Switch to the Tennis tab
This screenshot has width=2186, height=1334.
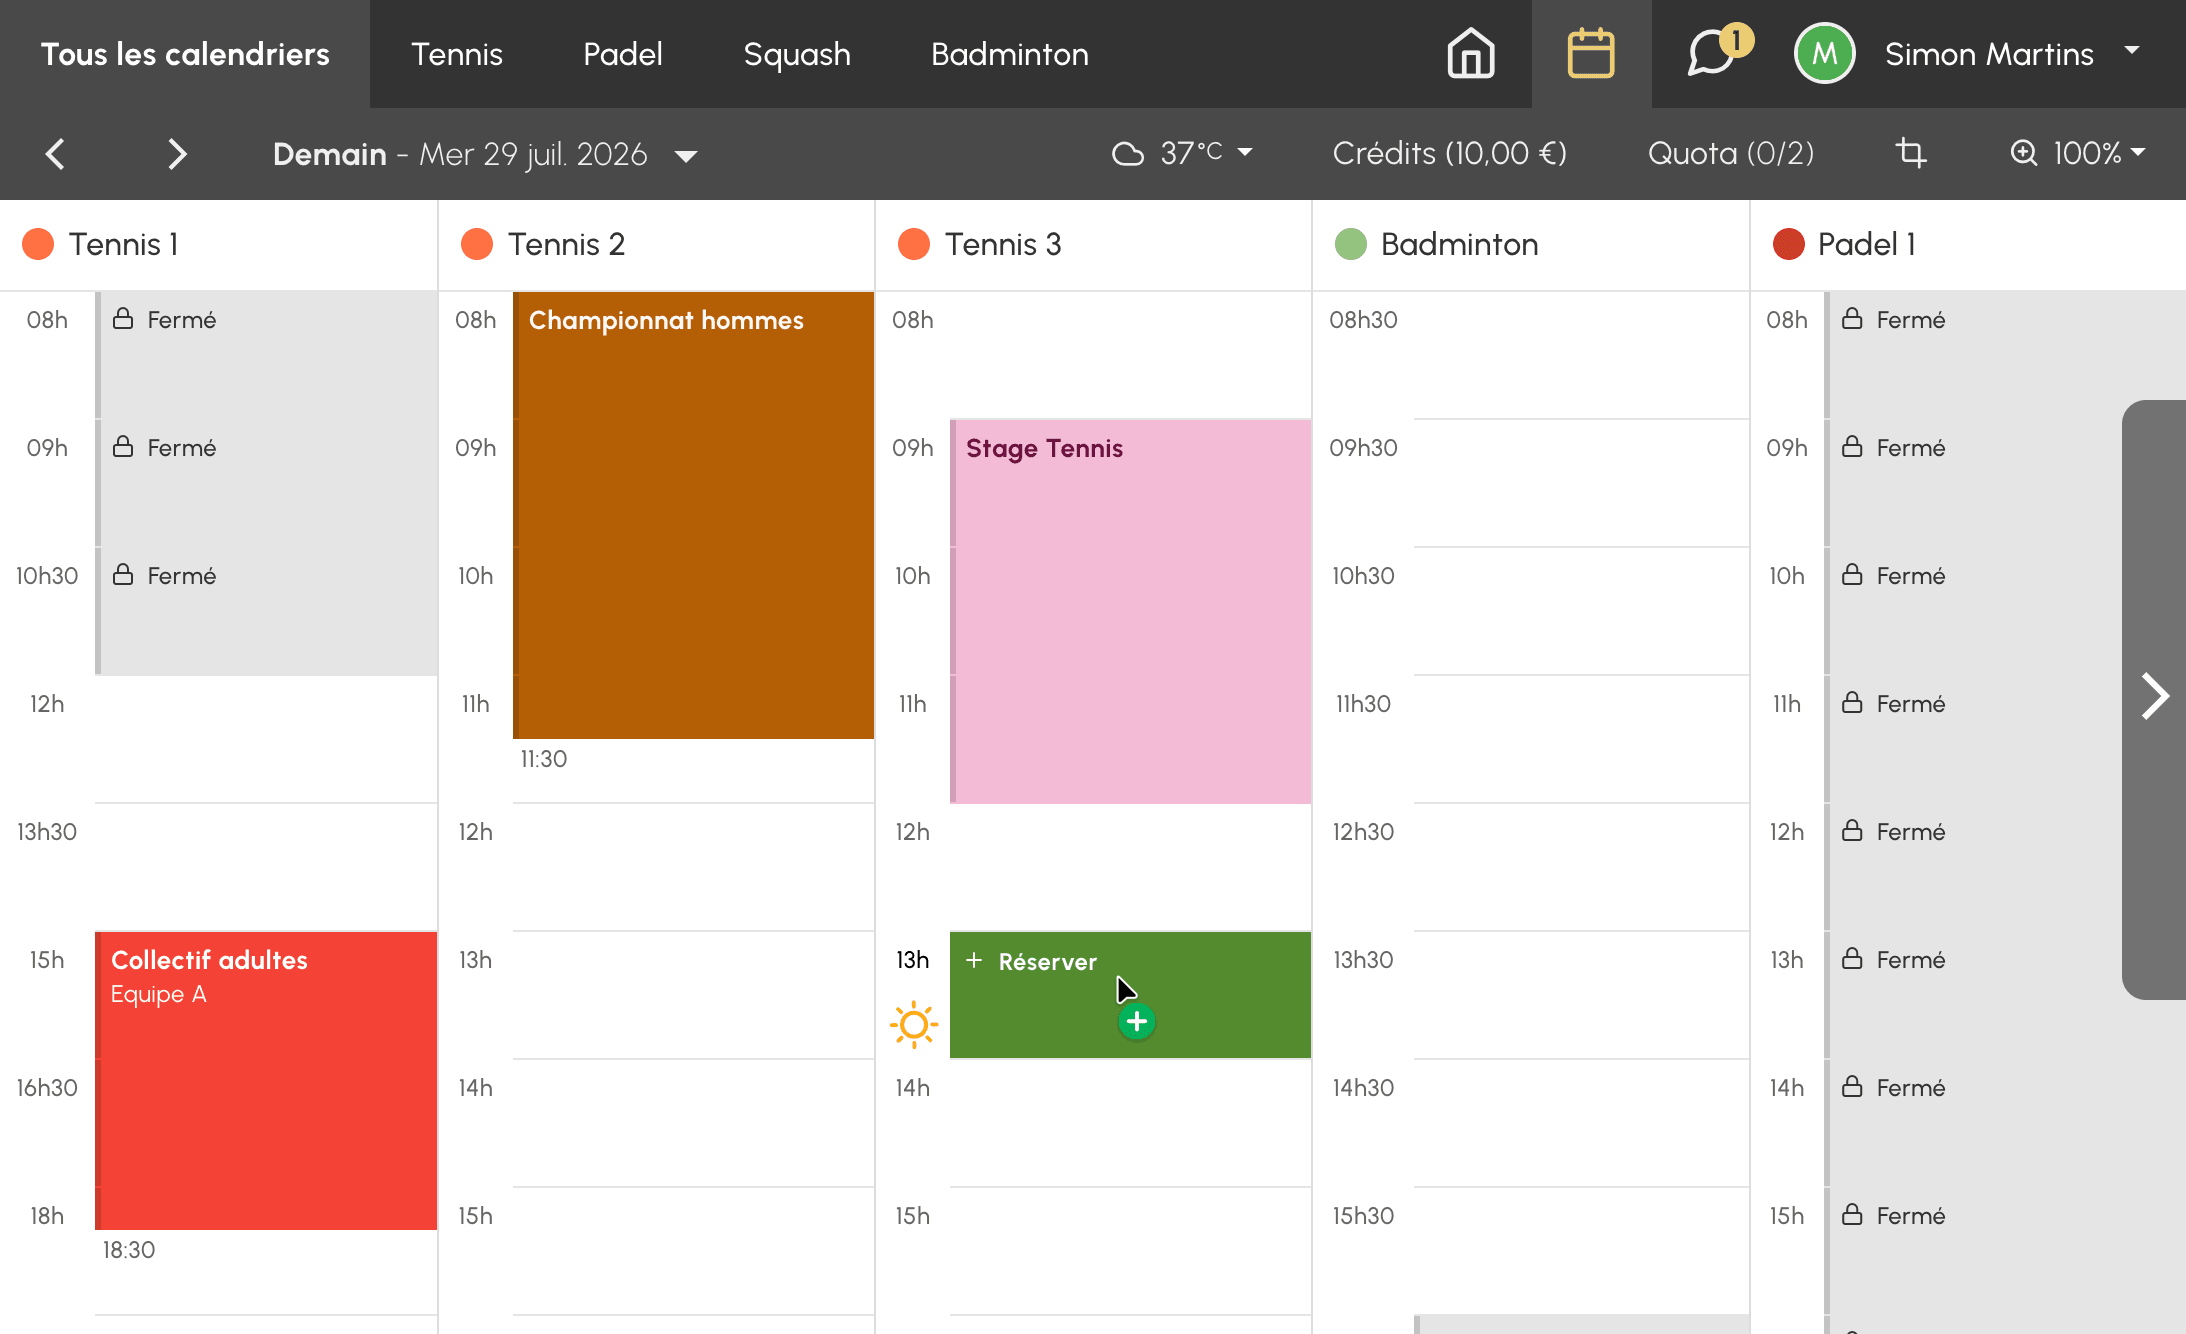(457, 54)
